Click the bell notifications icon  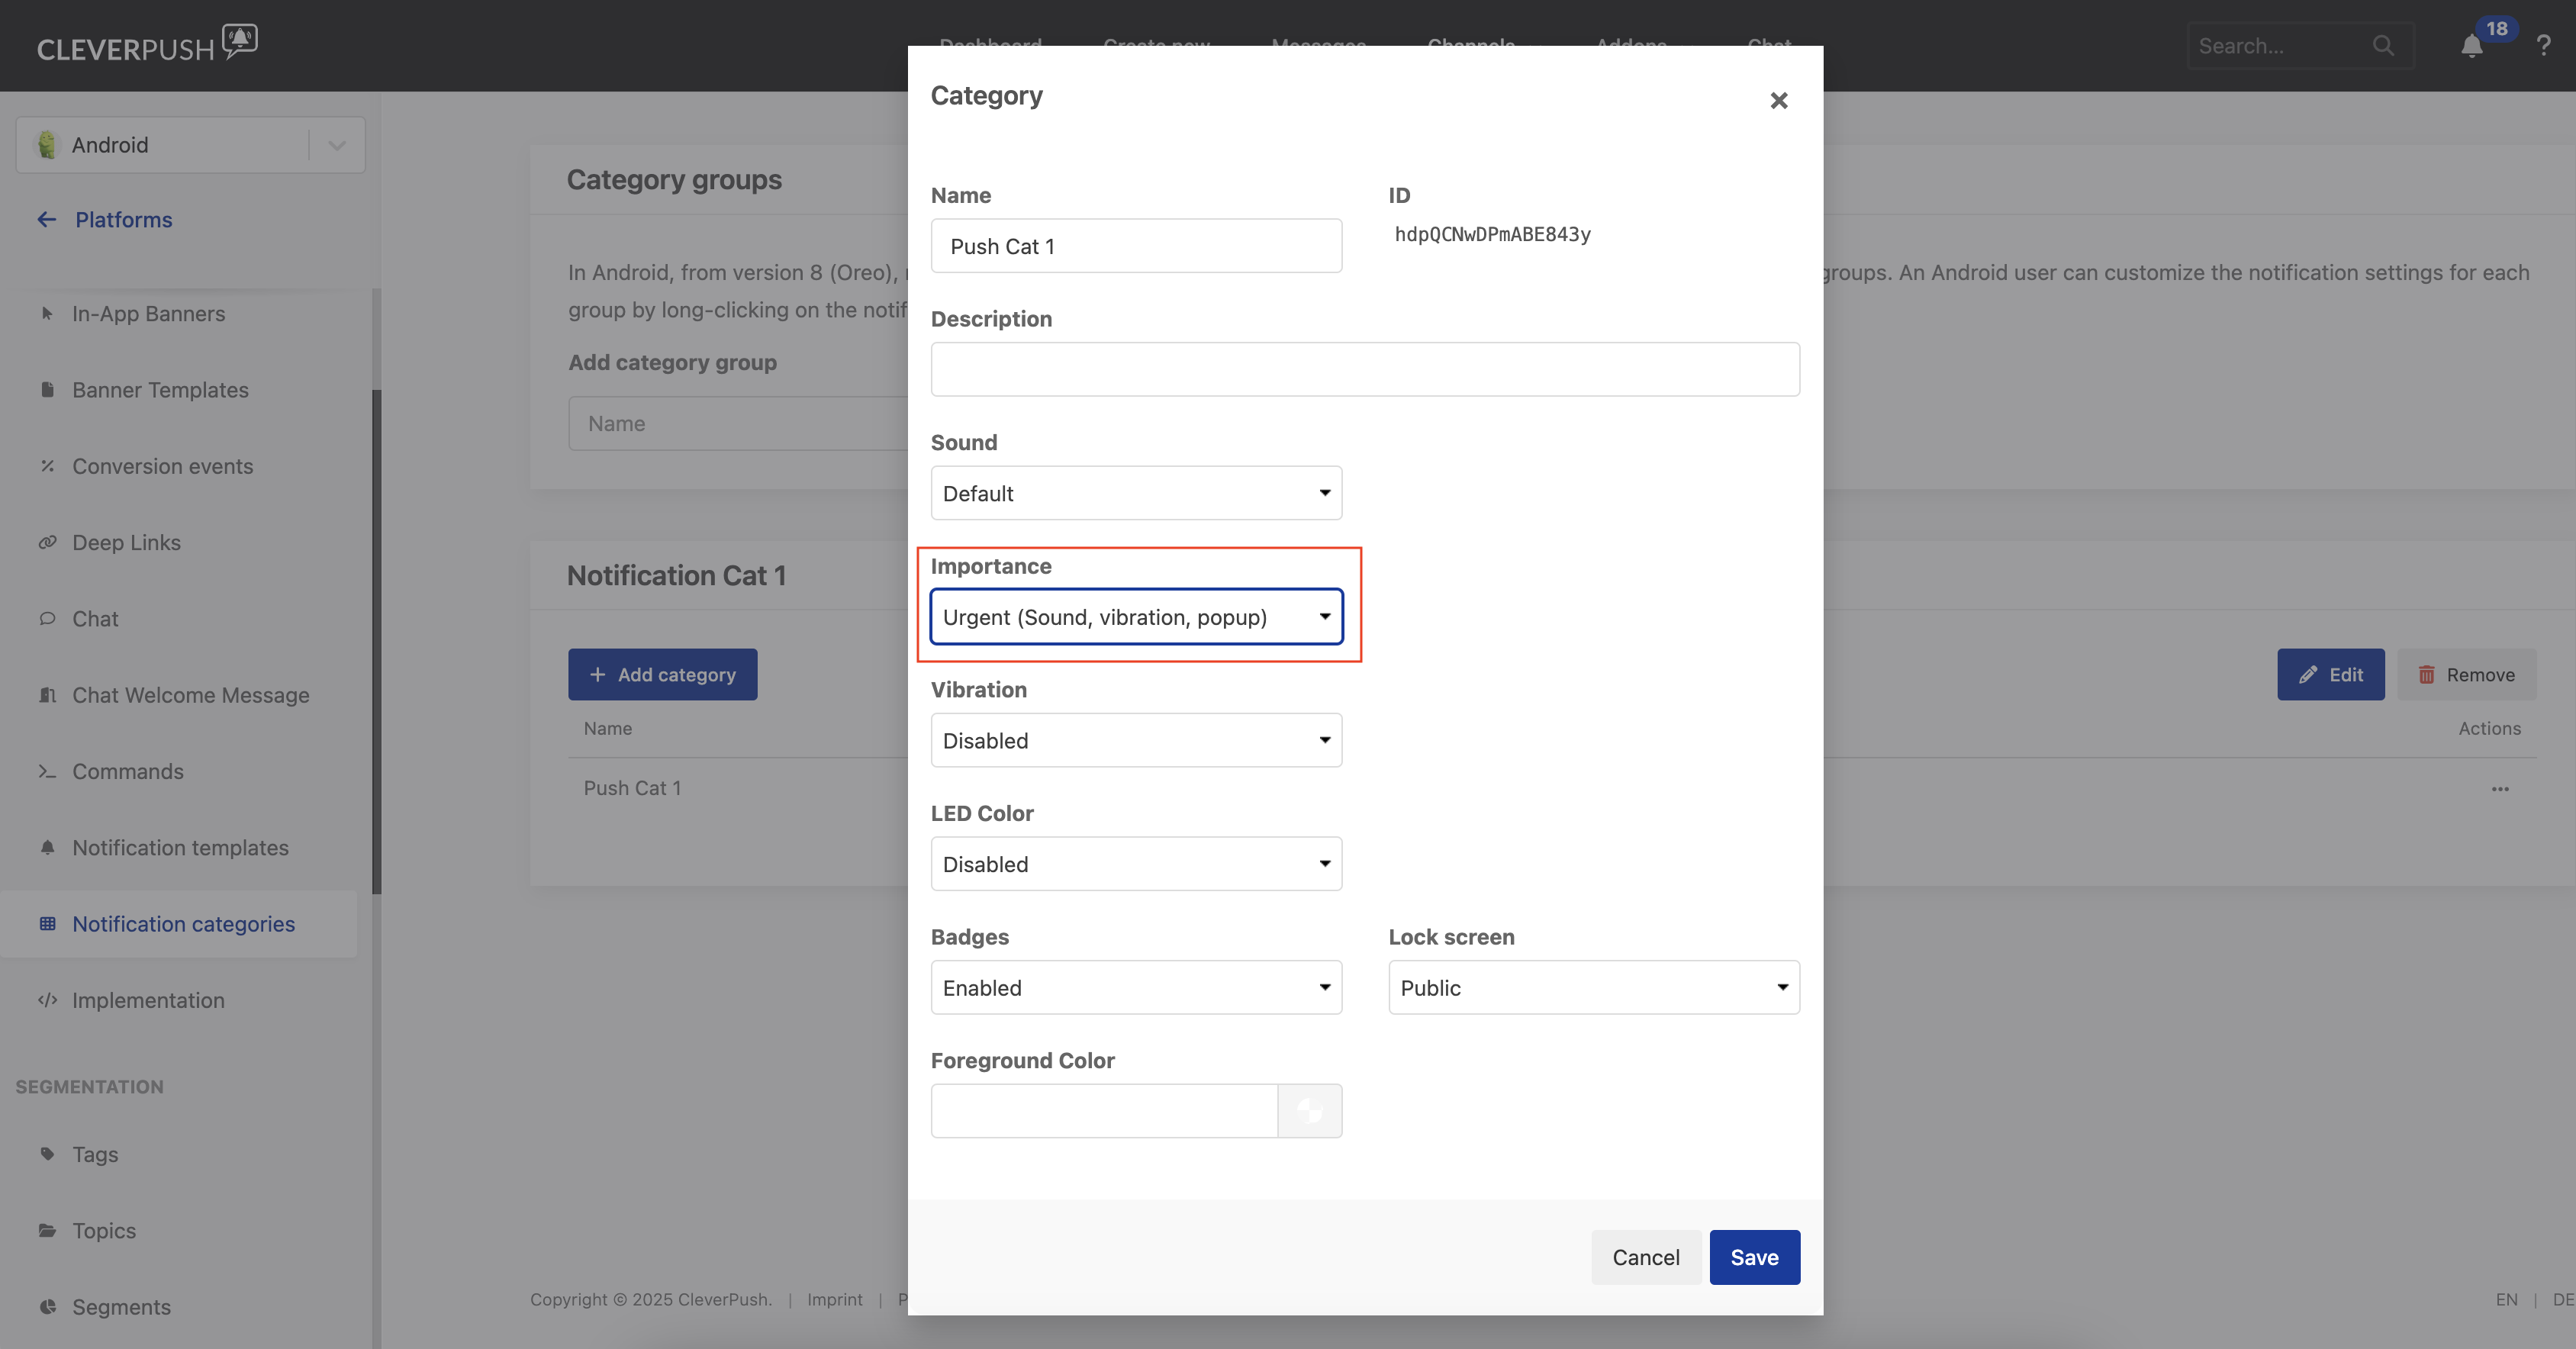point(2472,46)
